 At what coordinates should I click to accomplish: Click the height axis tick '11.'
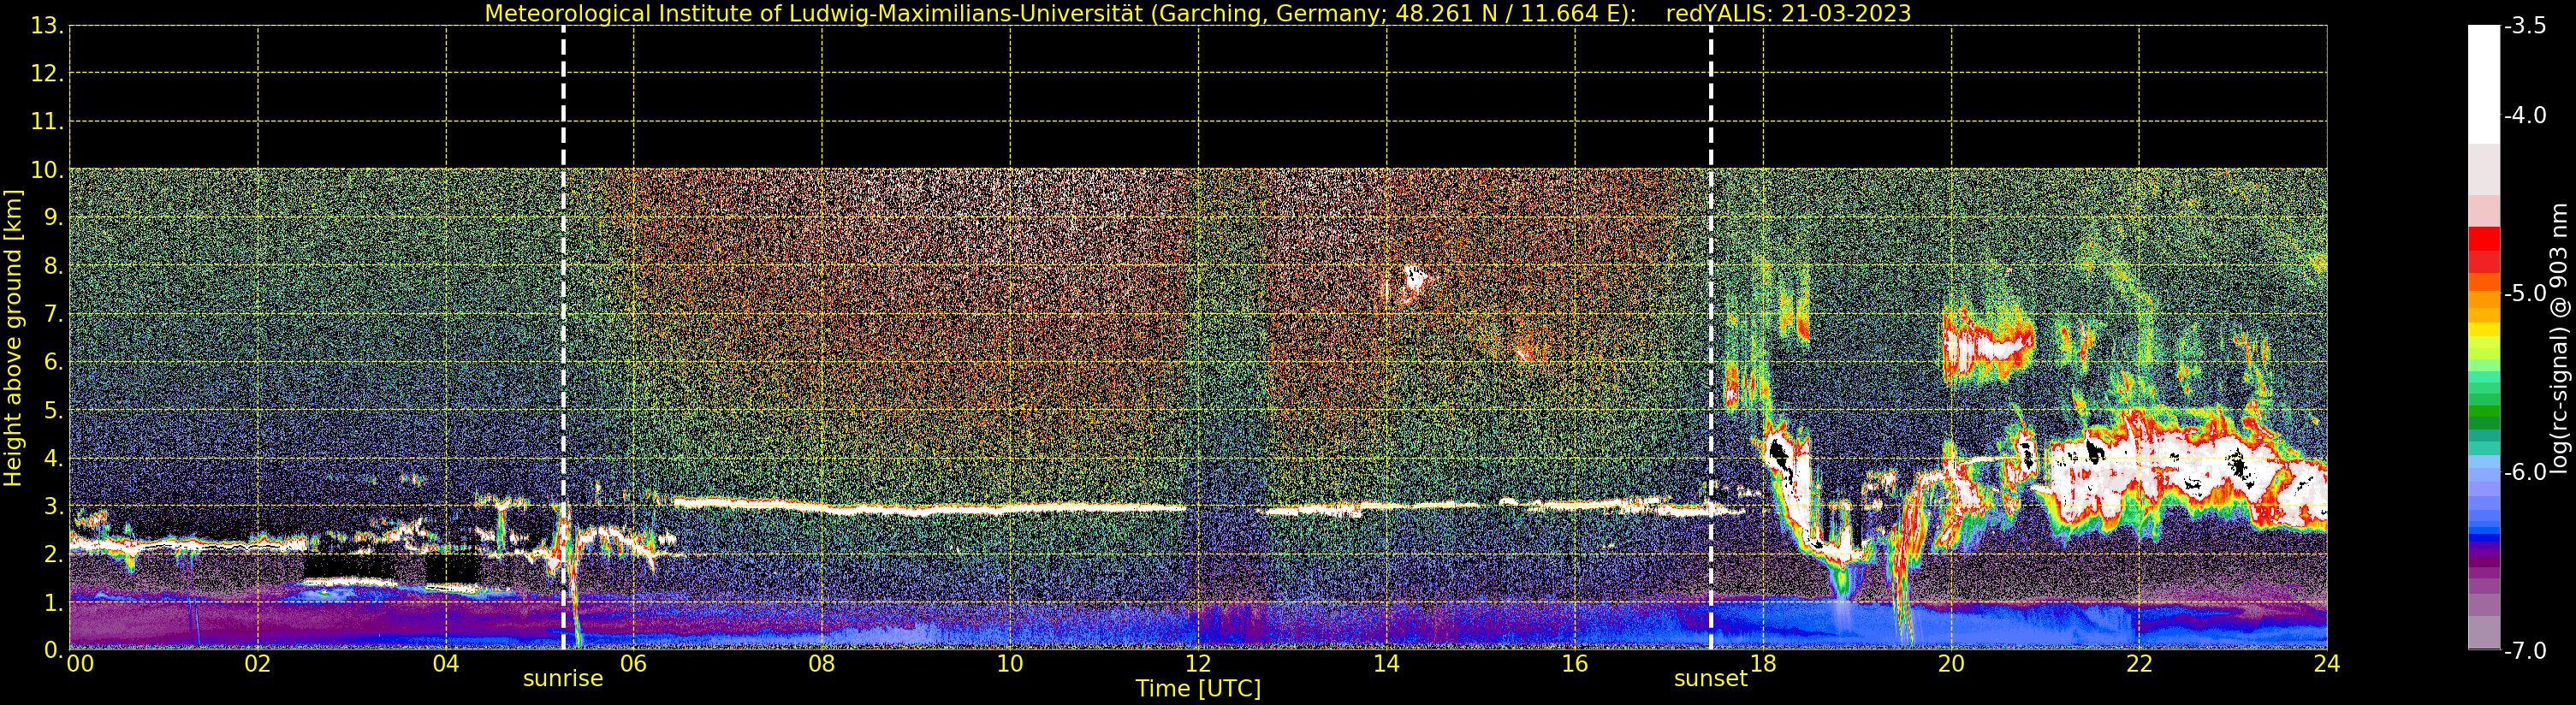pos(48,122)
